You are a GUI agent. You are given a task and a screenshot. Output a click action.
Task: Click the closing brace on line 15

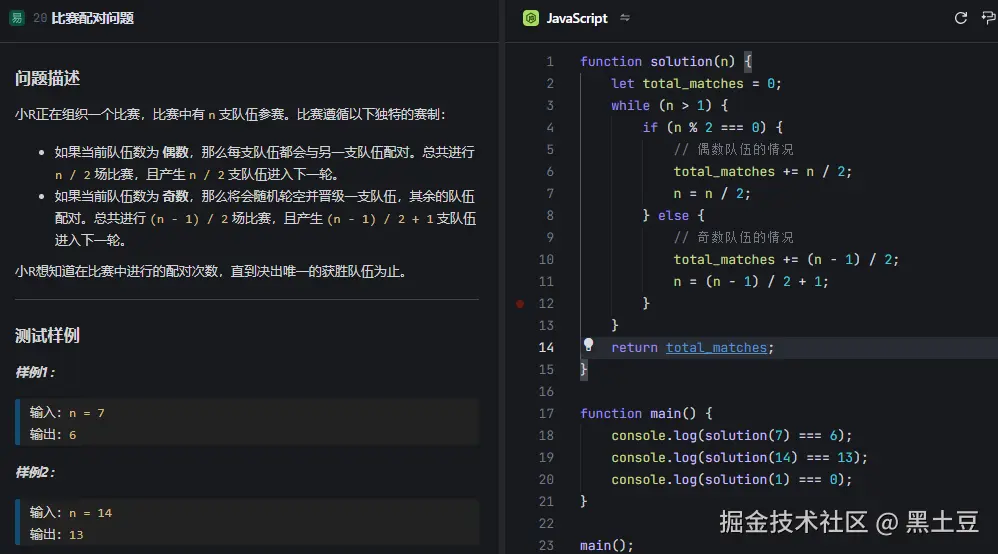click(584, 369)
